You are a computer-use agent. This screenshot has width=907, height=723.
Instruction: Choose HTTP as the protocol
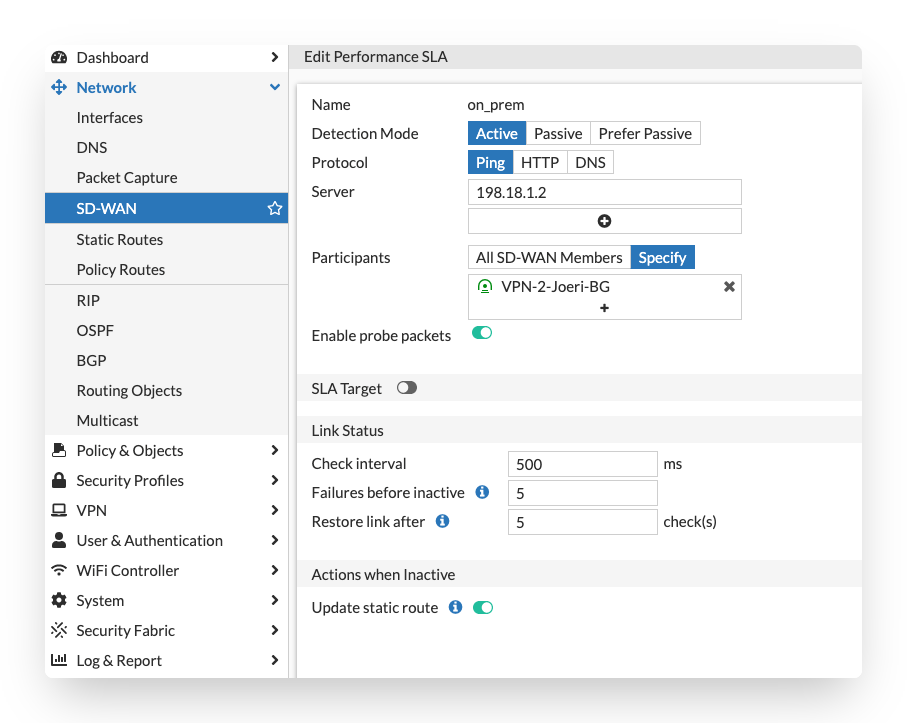pyautogui.click(x=540, y=163)
